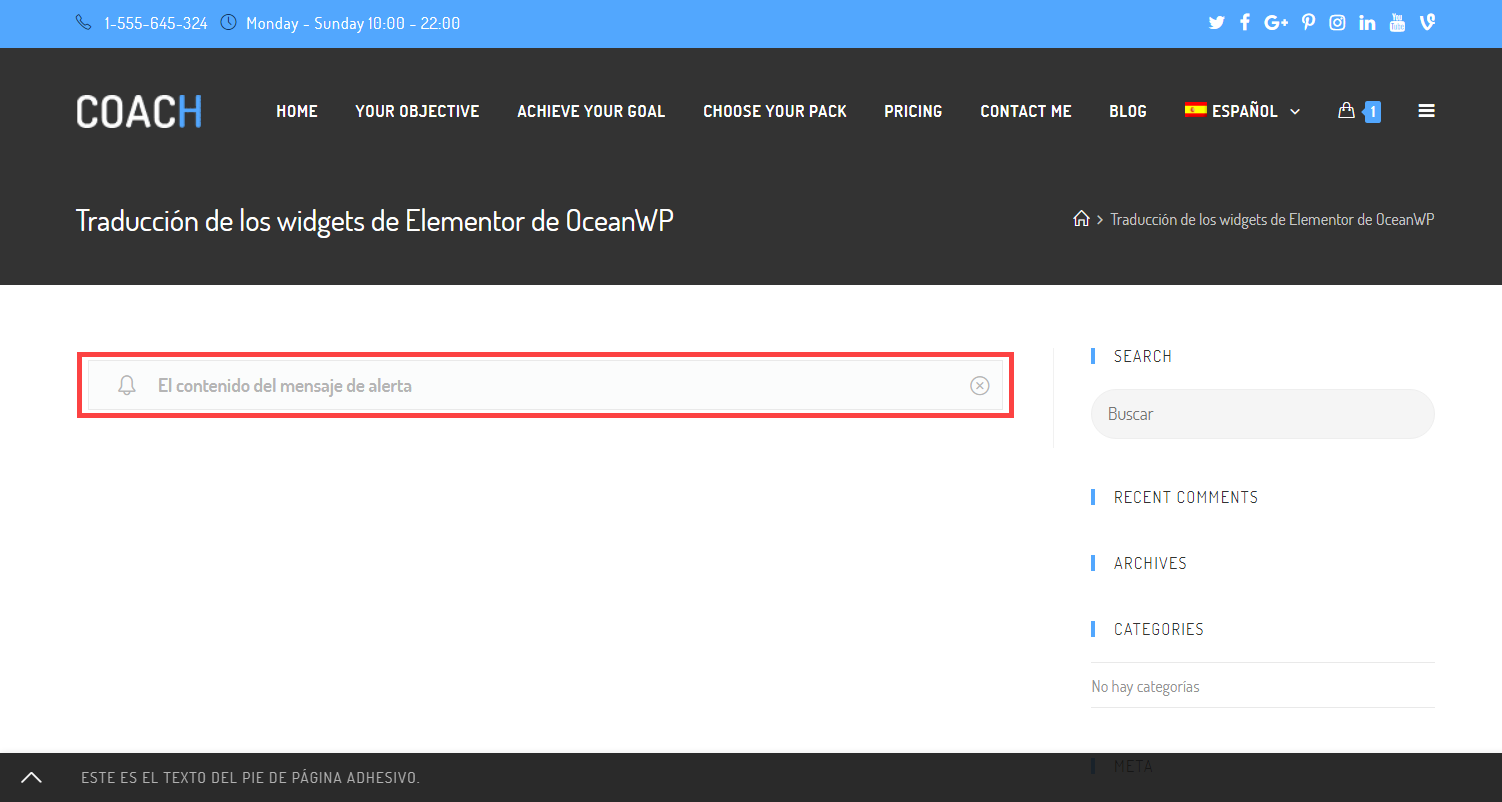Click the home icon in breadcrumb
The width and height of the screenshot is (1502, 802).
coord(1081,219)
